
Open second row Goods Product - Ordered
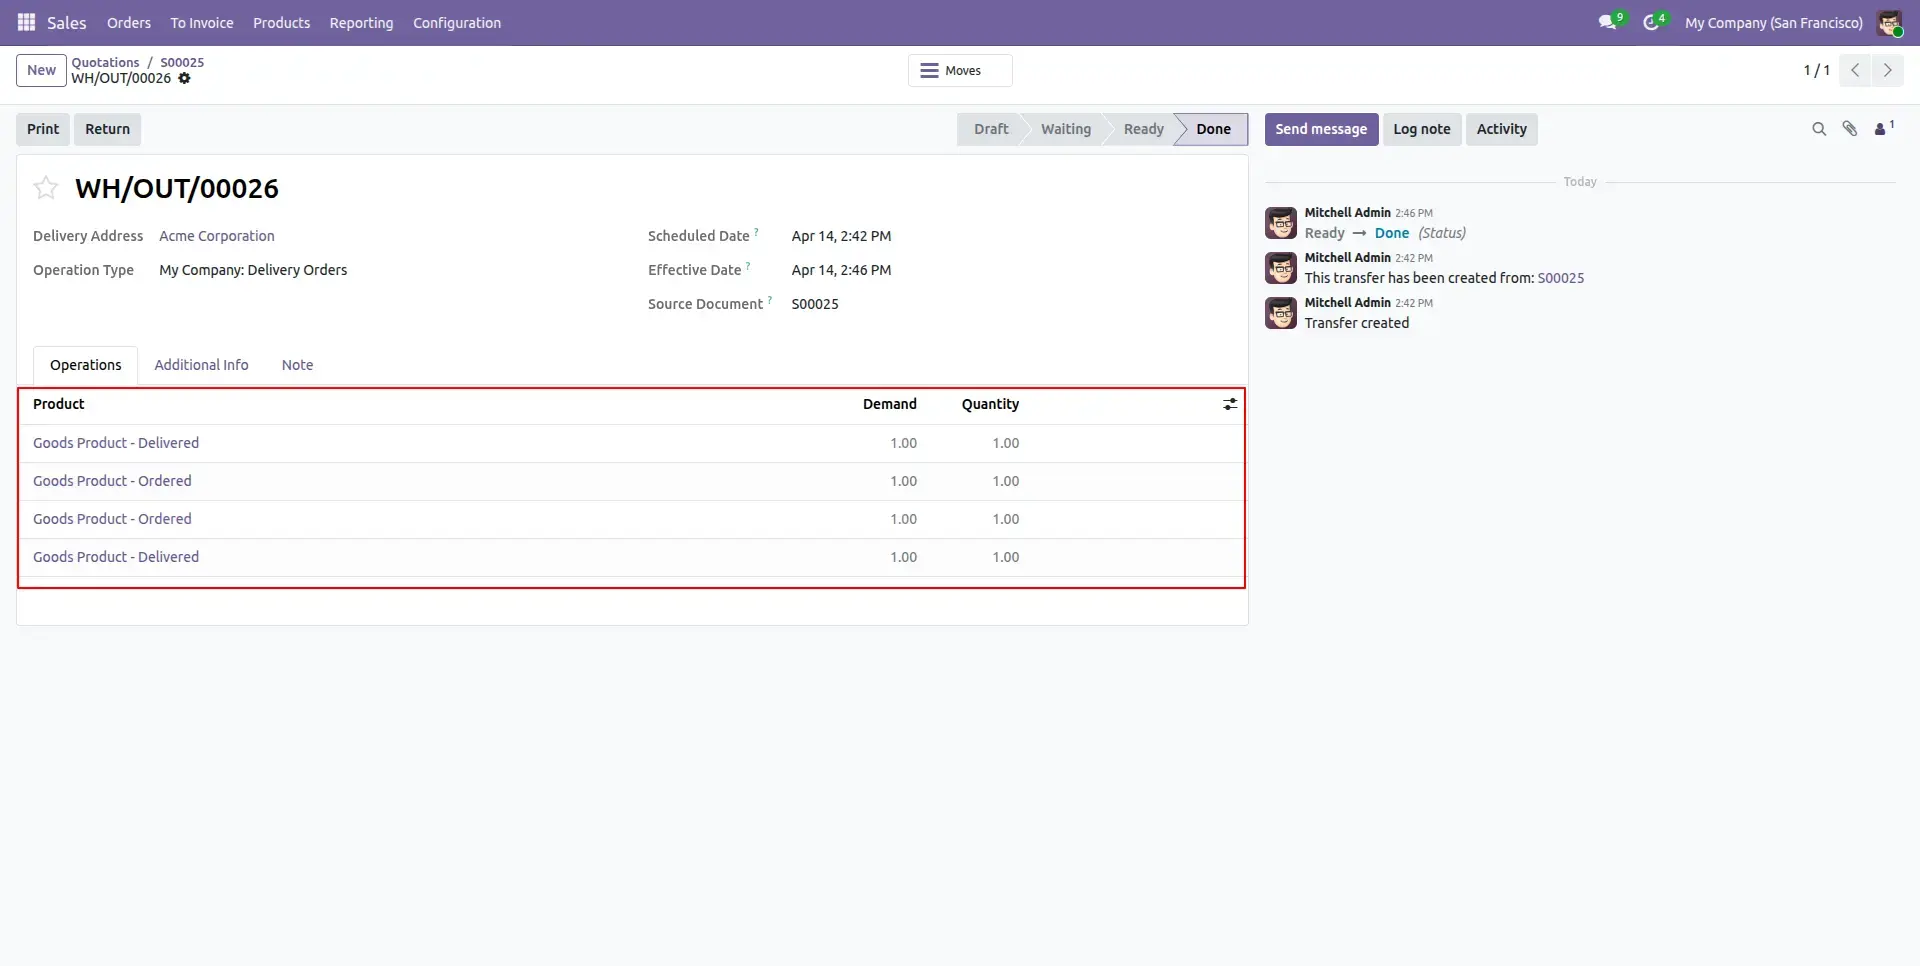(112, 481)
